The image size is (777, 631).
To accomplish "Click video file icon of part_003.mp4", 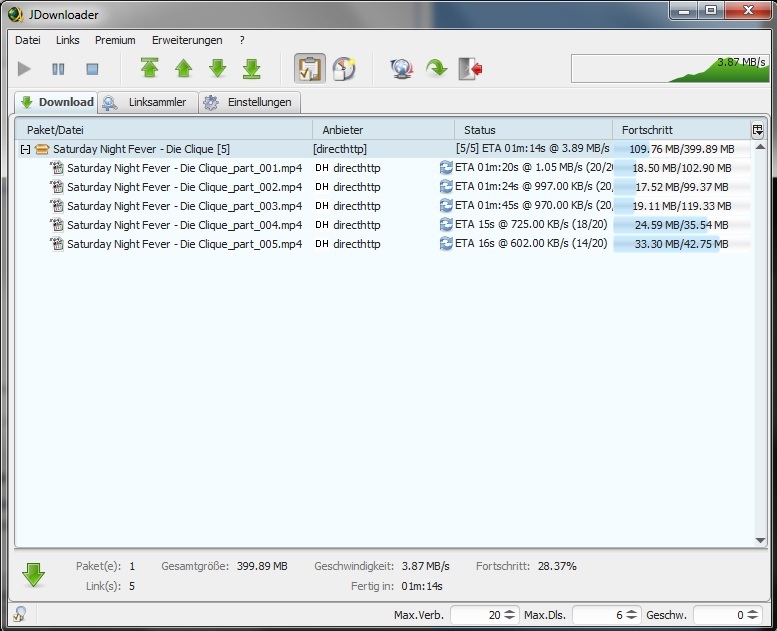I will click(57, 206).
